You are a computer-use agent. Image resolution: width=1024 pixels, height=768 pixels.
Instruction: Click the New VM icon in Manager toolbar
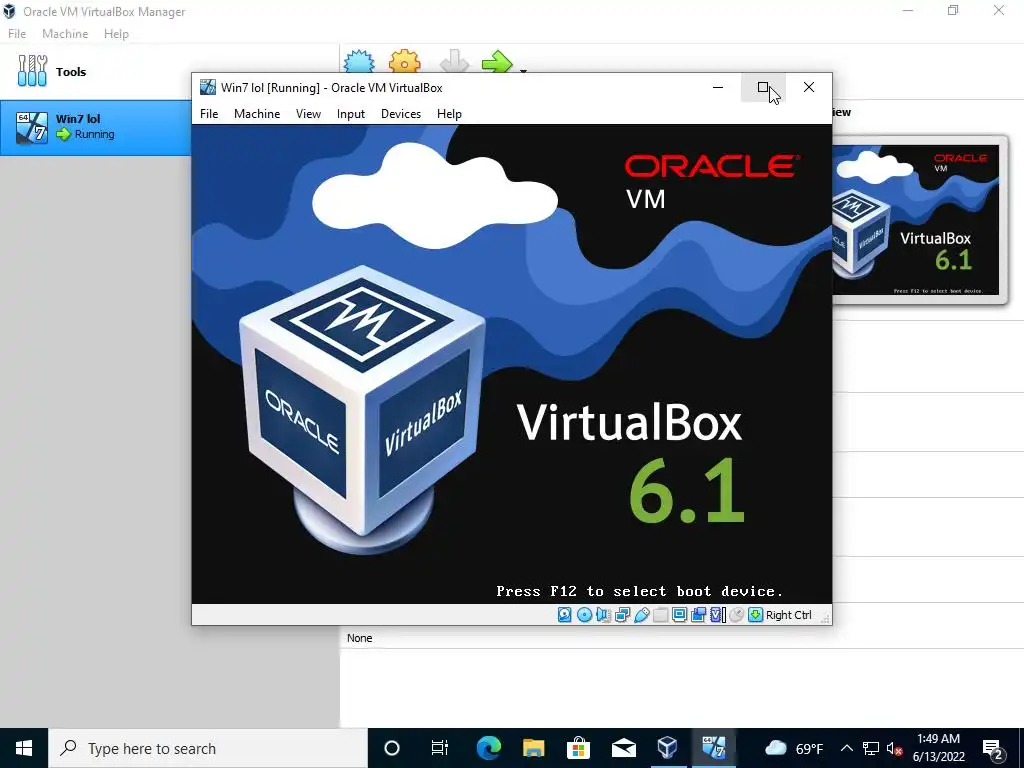[x=359, y=61]
